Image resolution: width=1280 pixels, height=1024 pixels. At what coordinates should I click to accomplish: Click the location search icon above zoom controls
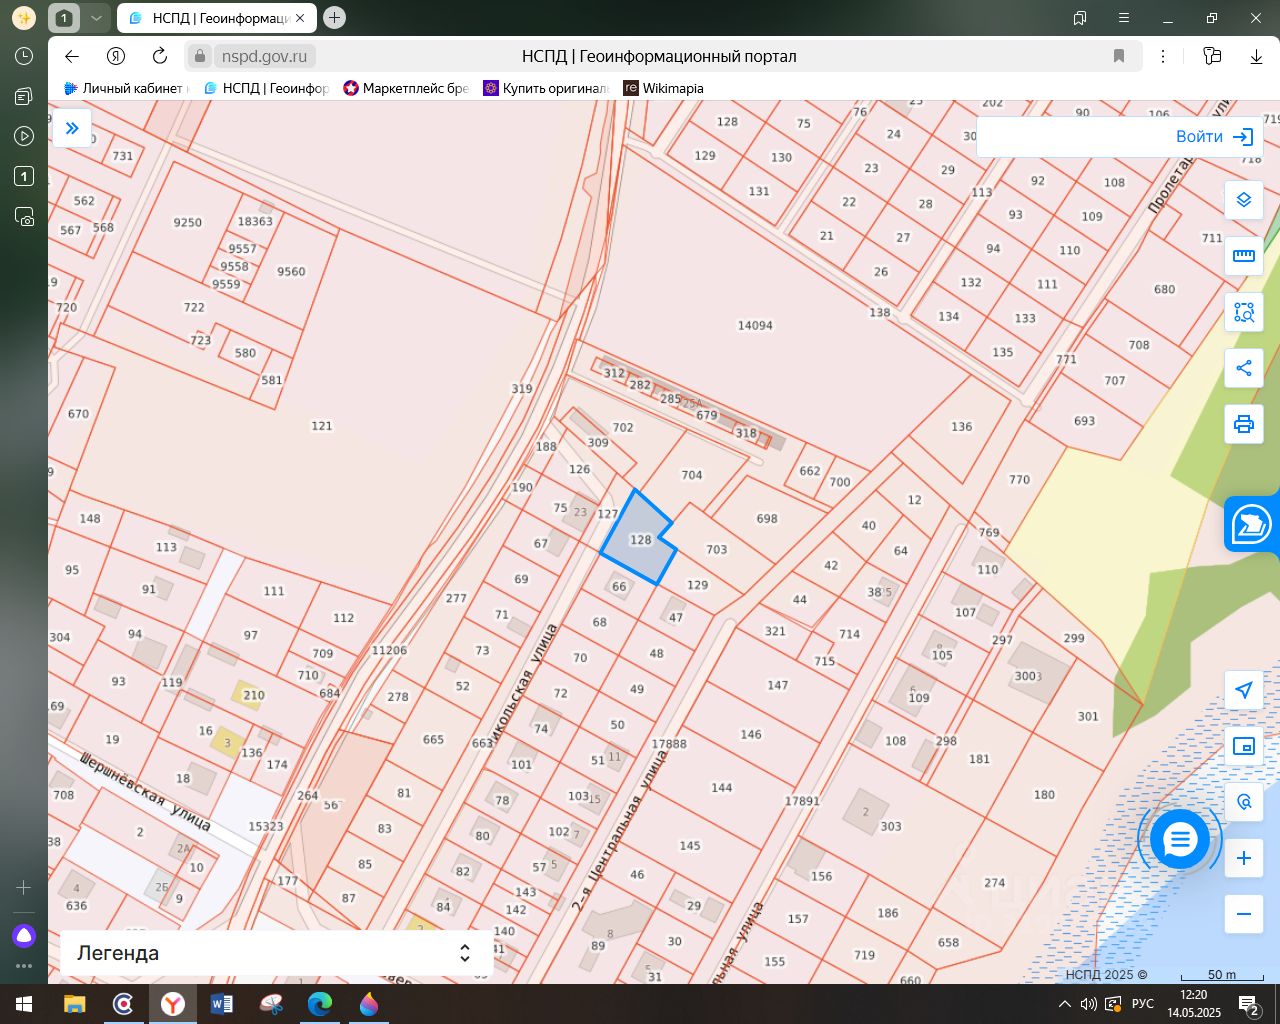coord(1244,802)
